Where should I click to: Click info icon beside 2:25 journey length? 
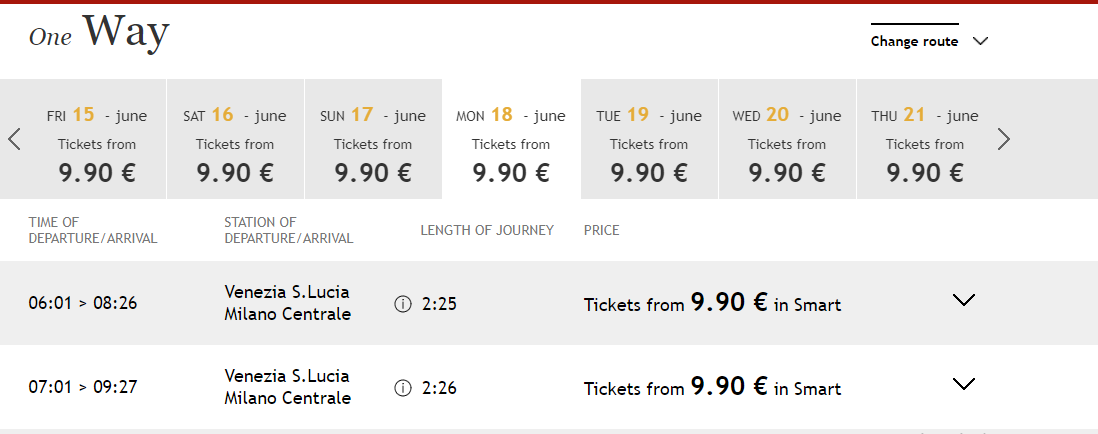point(403,304)
